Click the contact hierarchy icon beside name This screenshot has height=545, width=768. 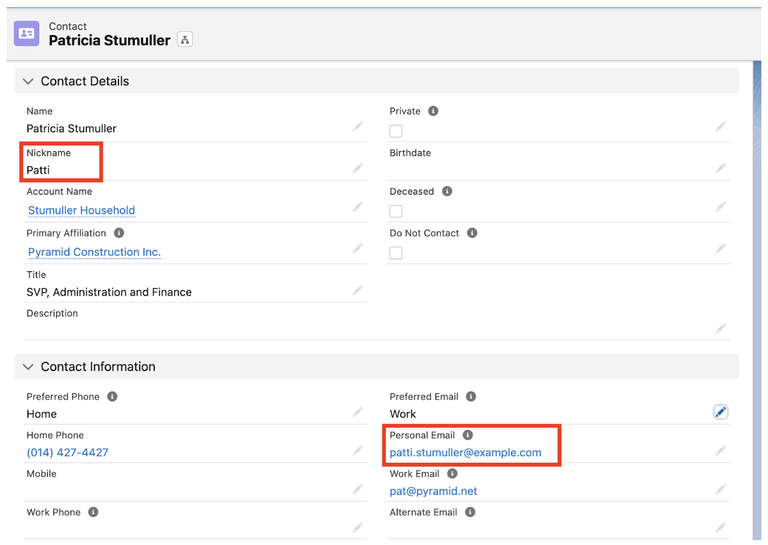[x=185, y=40]
